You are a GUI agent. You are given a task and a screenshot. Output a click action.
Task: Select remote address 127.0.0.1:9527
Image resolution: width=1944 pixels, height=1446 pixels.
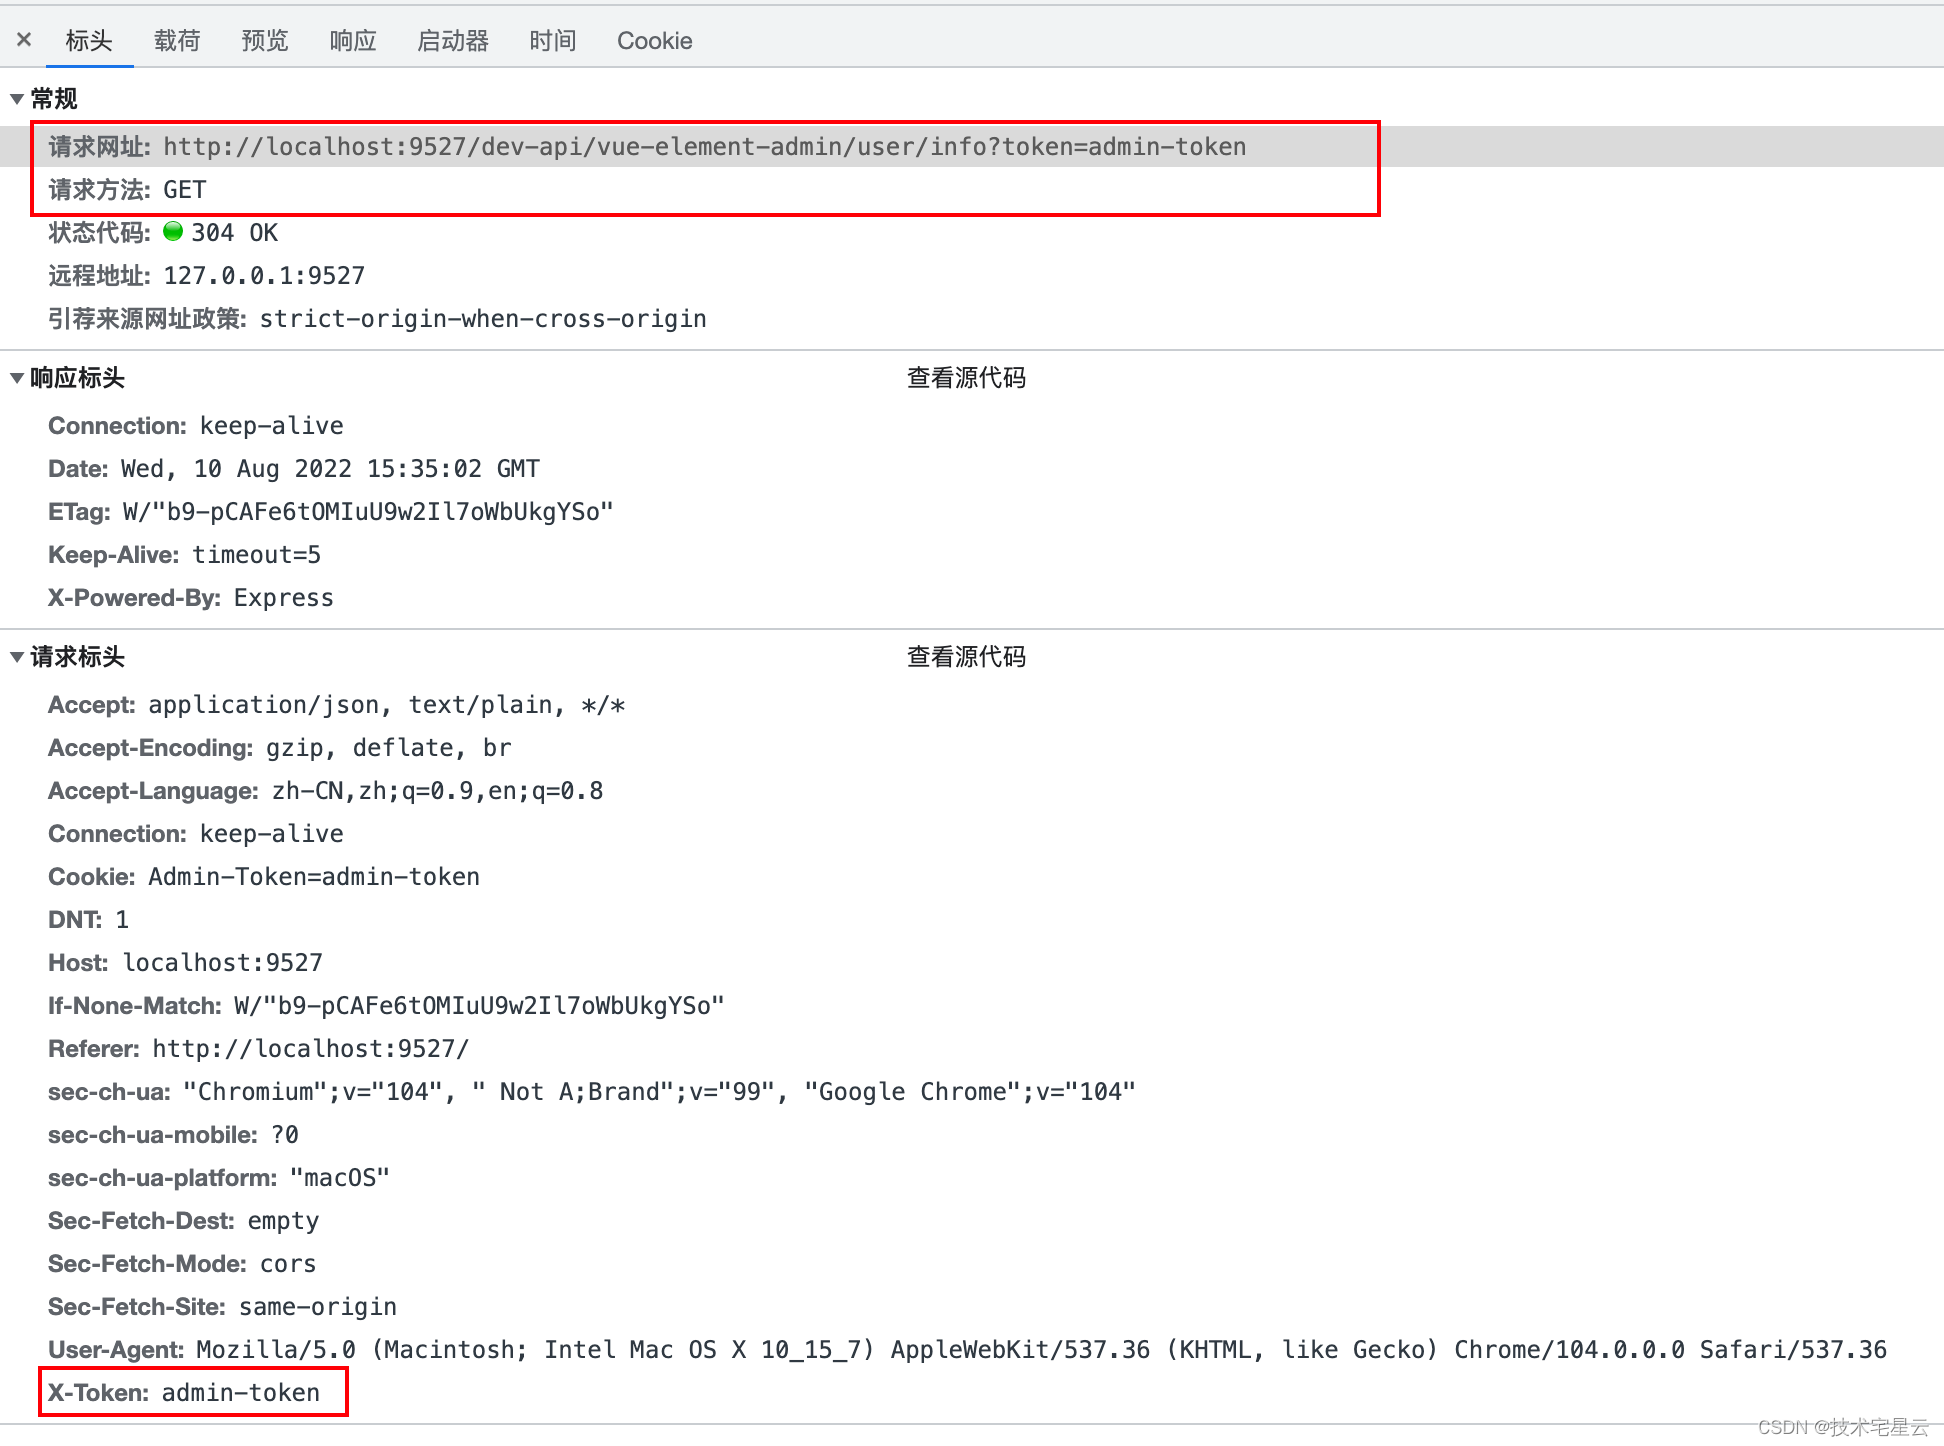pos(264,276)
